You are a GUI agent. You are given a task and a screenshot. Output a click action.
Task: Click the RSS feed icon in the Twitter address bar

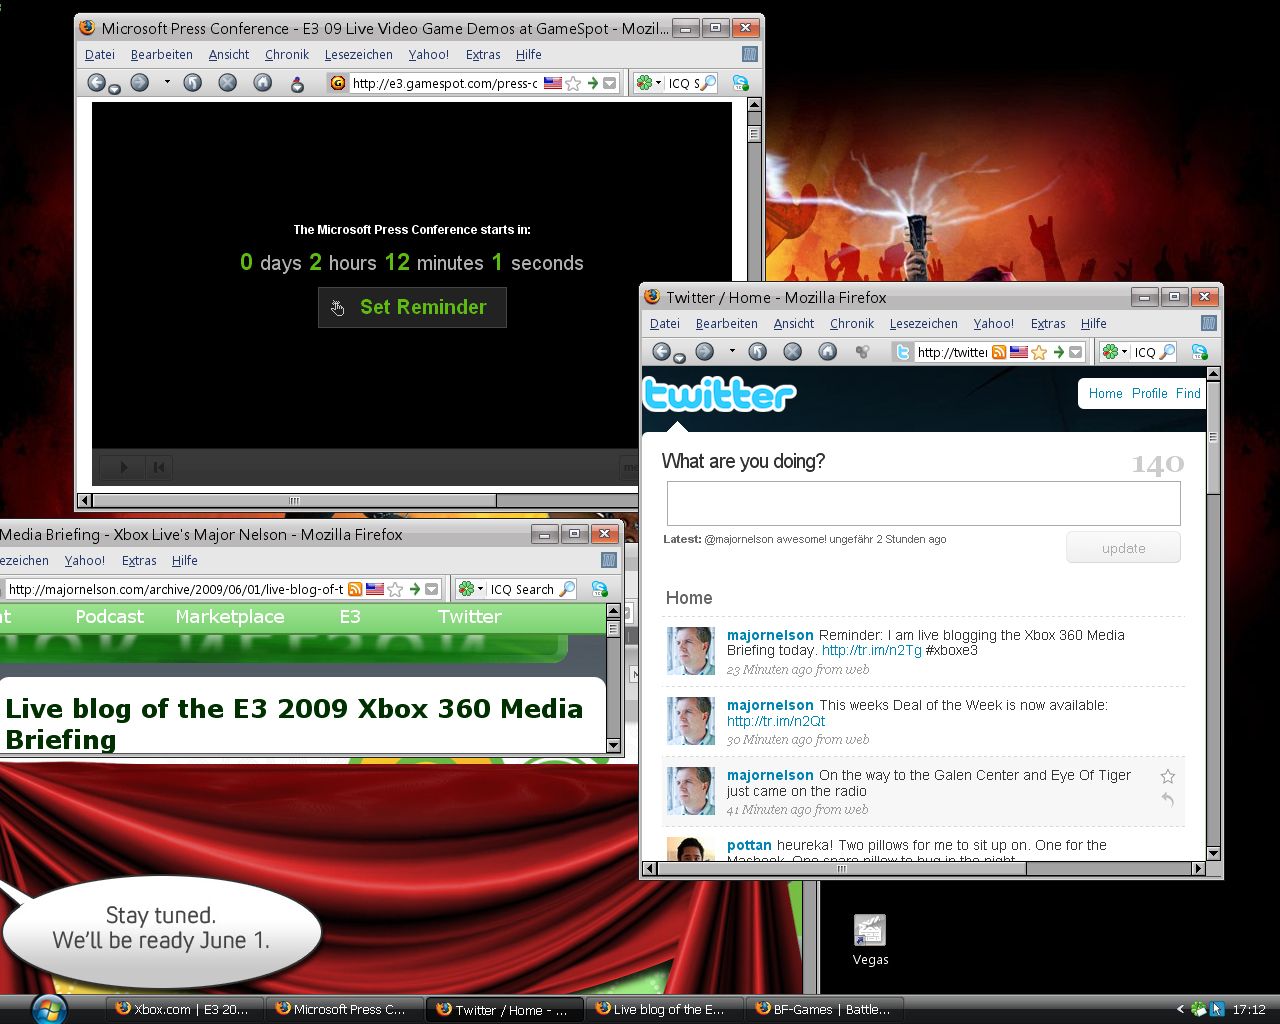[999, 352]
